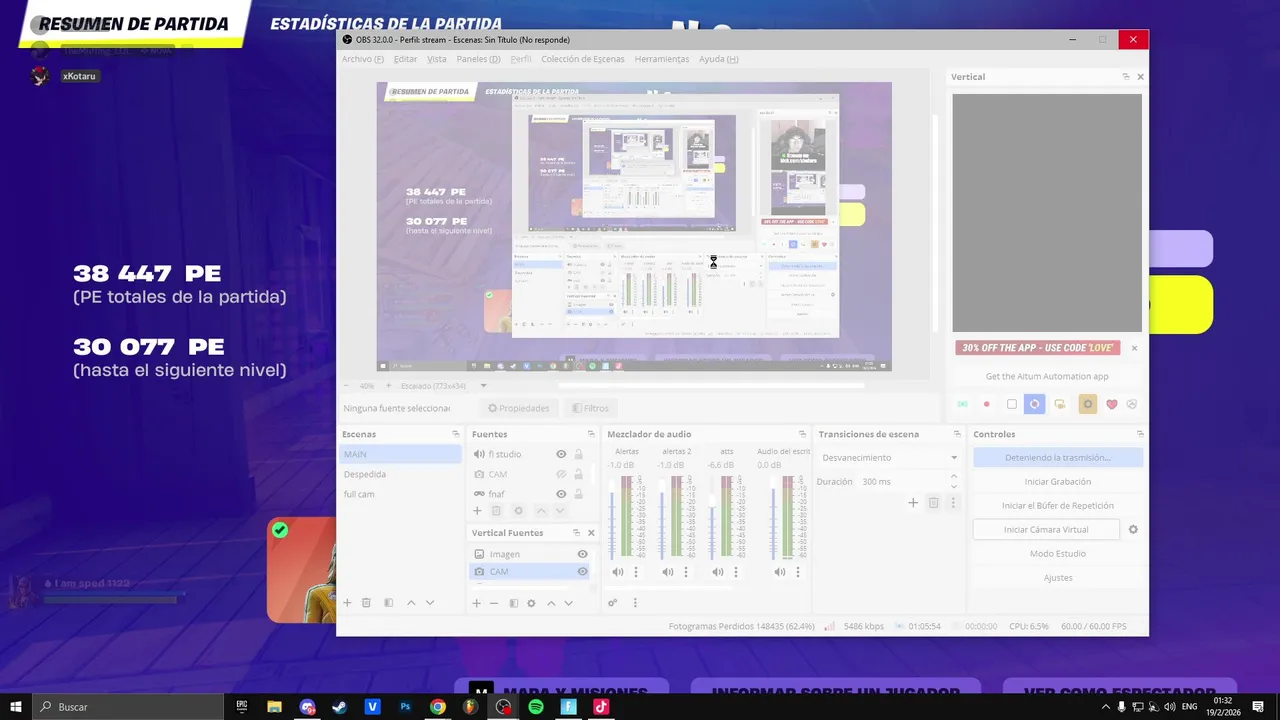Screen dimensions: 1280x720
Task: Undock the Mezclador de audio panel
Action: point(802,434)
